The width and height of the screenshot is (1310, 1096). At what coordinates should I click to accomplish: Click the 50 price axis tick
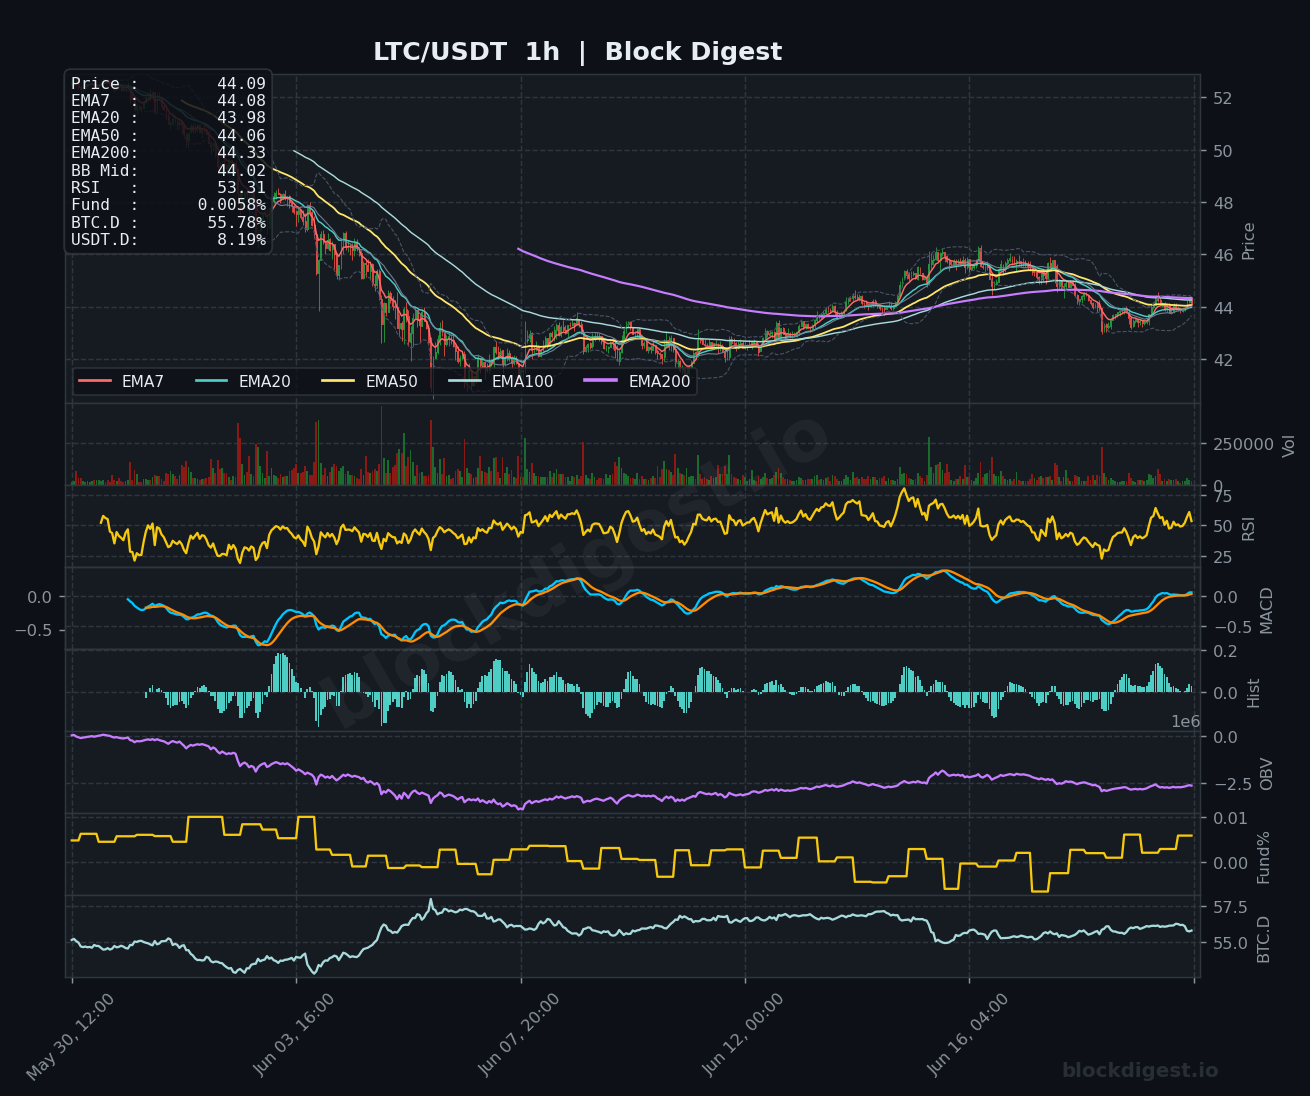point(1222,151)
